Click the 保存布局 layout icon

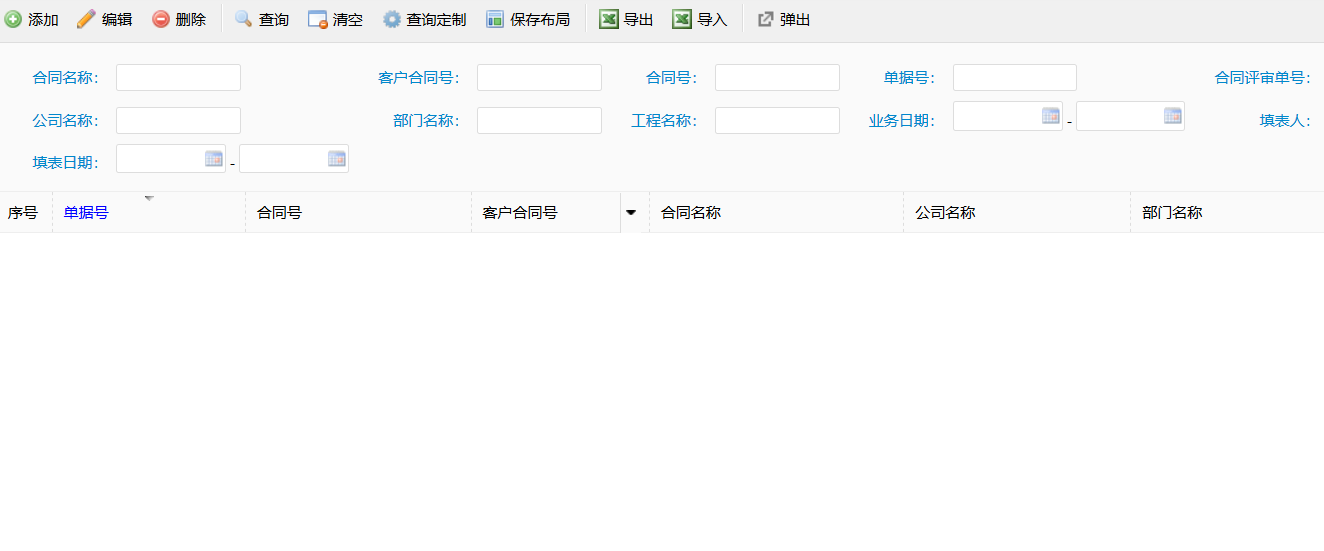click(x=495, y=19)
